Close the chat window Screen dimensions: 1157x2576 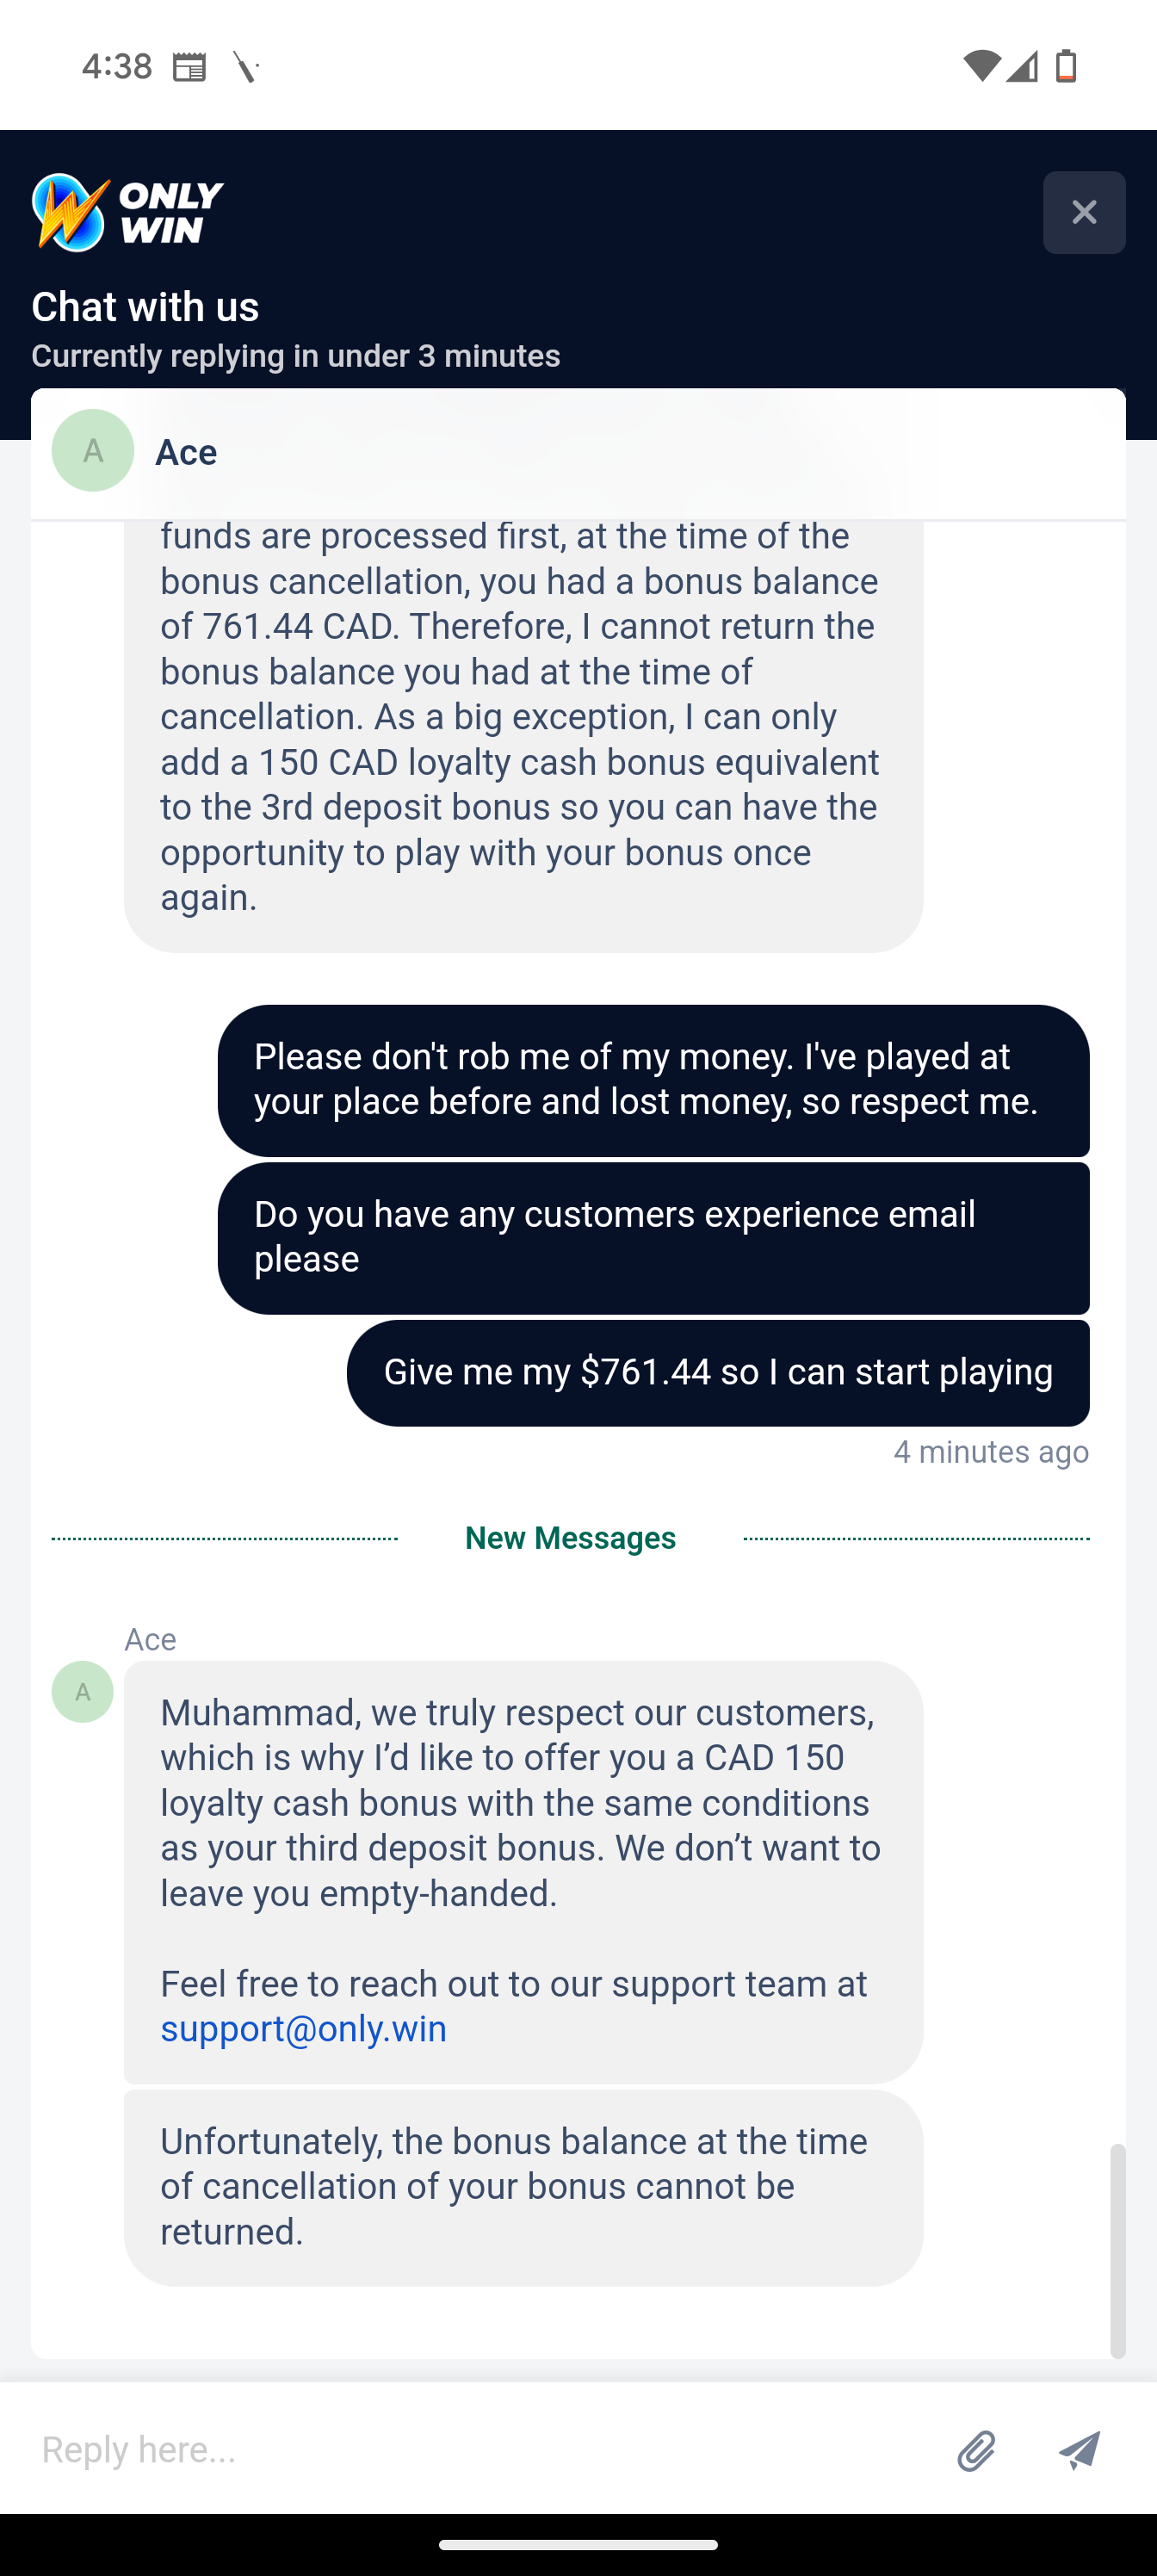pos(1083,212)
